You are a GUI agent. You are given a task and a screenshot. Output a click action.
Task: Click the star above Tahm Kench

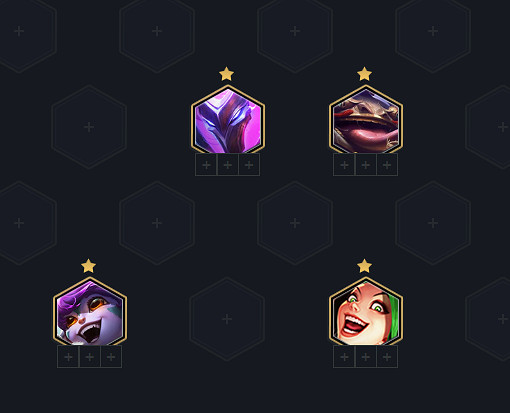tap(364, 74)
